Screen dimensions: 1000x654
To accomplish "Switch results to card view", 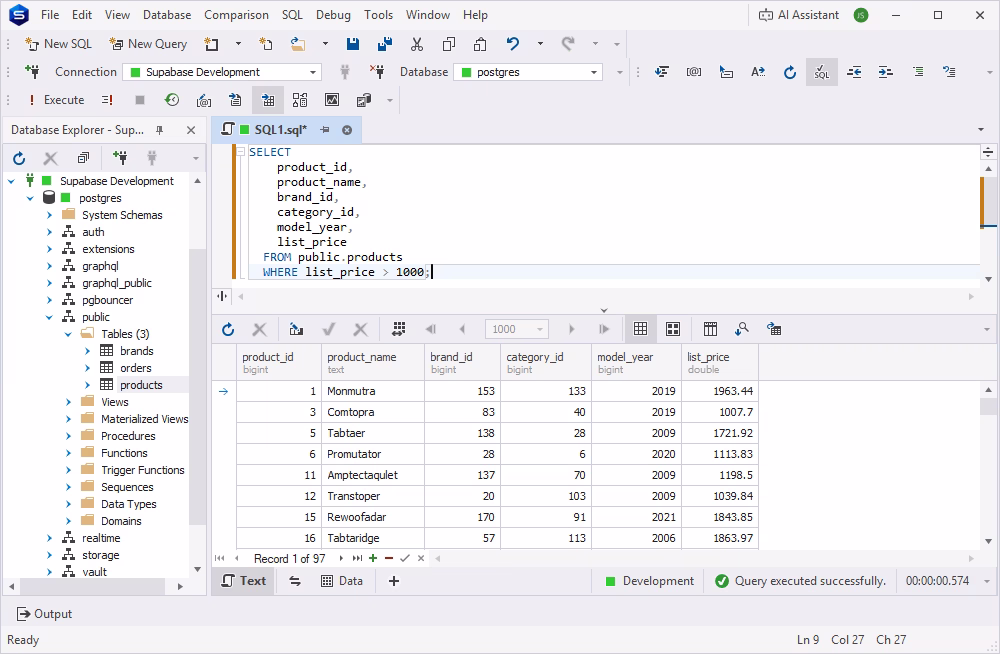I will click(673, 329).
